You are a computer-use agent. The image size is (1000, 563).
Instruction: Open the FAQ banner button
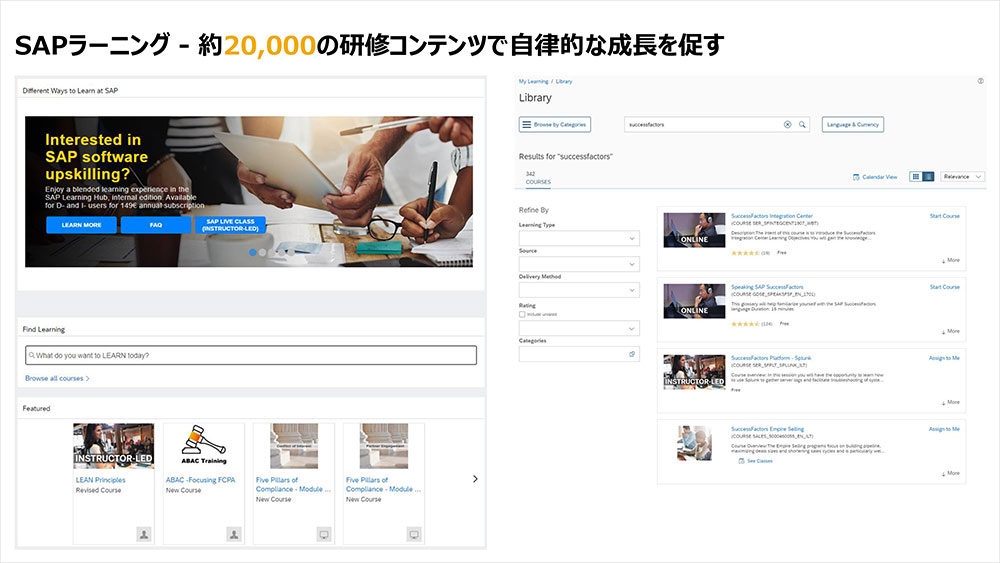click(156, 225)
